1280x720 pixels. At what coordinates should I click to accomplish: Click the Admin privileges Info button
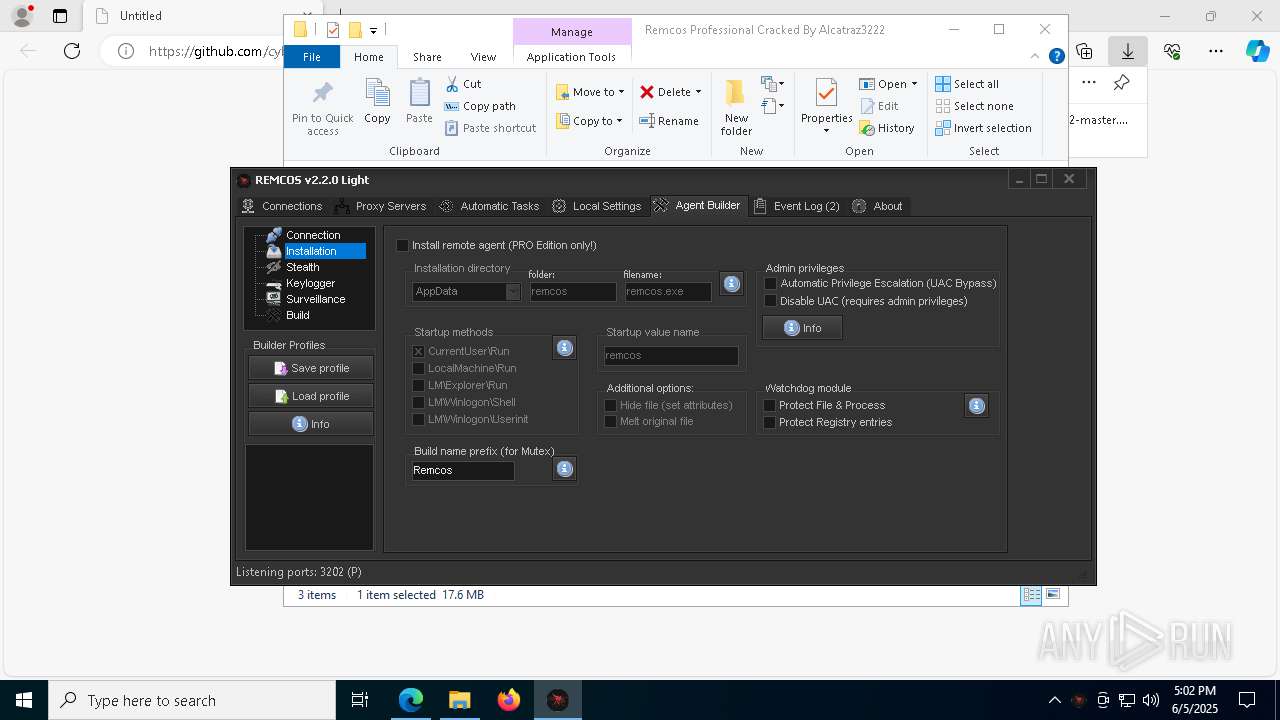(802, 328)
